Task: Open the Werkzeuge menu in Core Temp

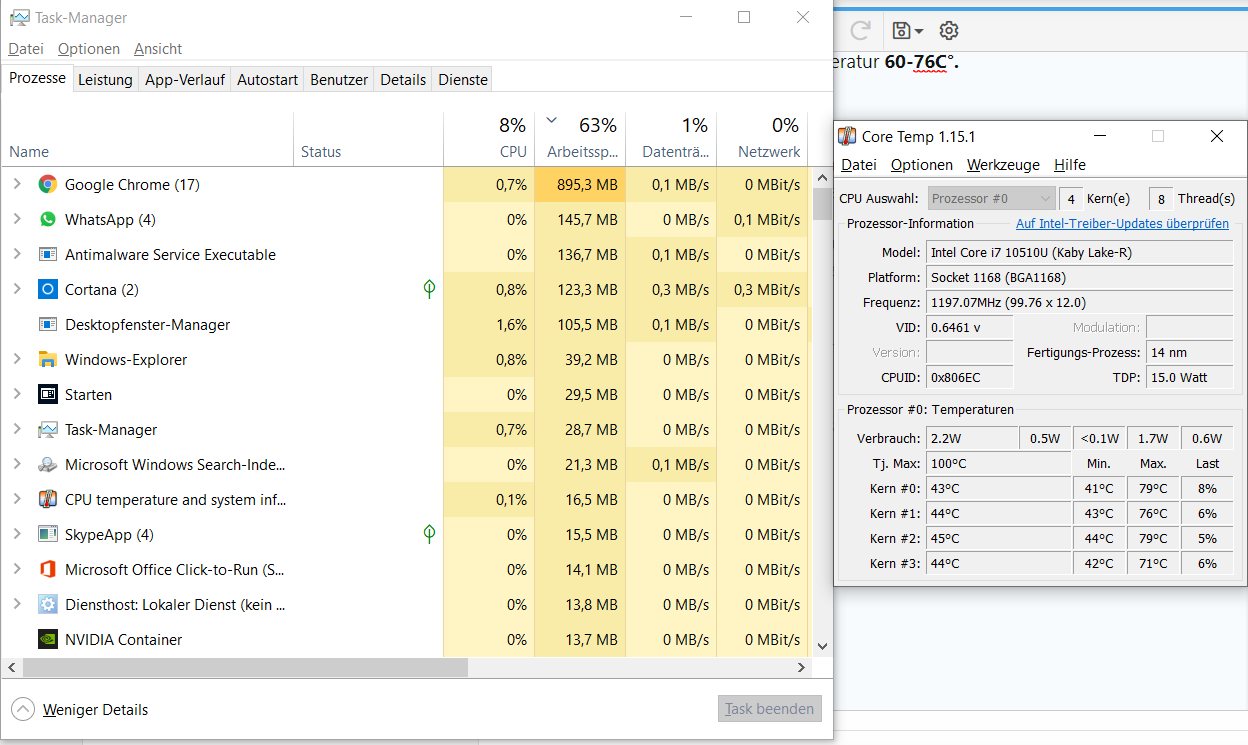Action: [1003, 165]
